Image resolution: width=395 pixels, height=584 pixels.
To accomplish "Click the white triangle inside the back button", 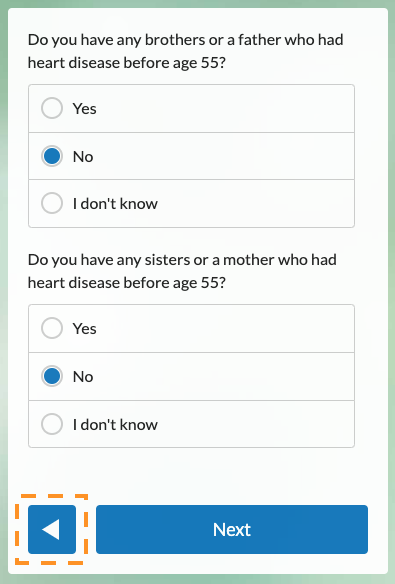I will pyautogui.click(x=51, y=529).
